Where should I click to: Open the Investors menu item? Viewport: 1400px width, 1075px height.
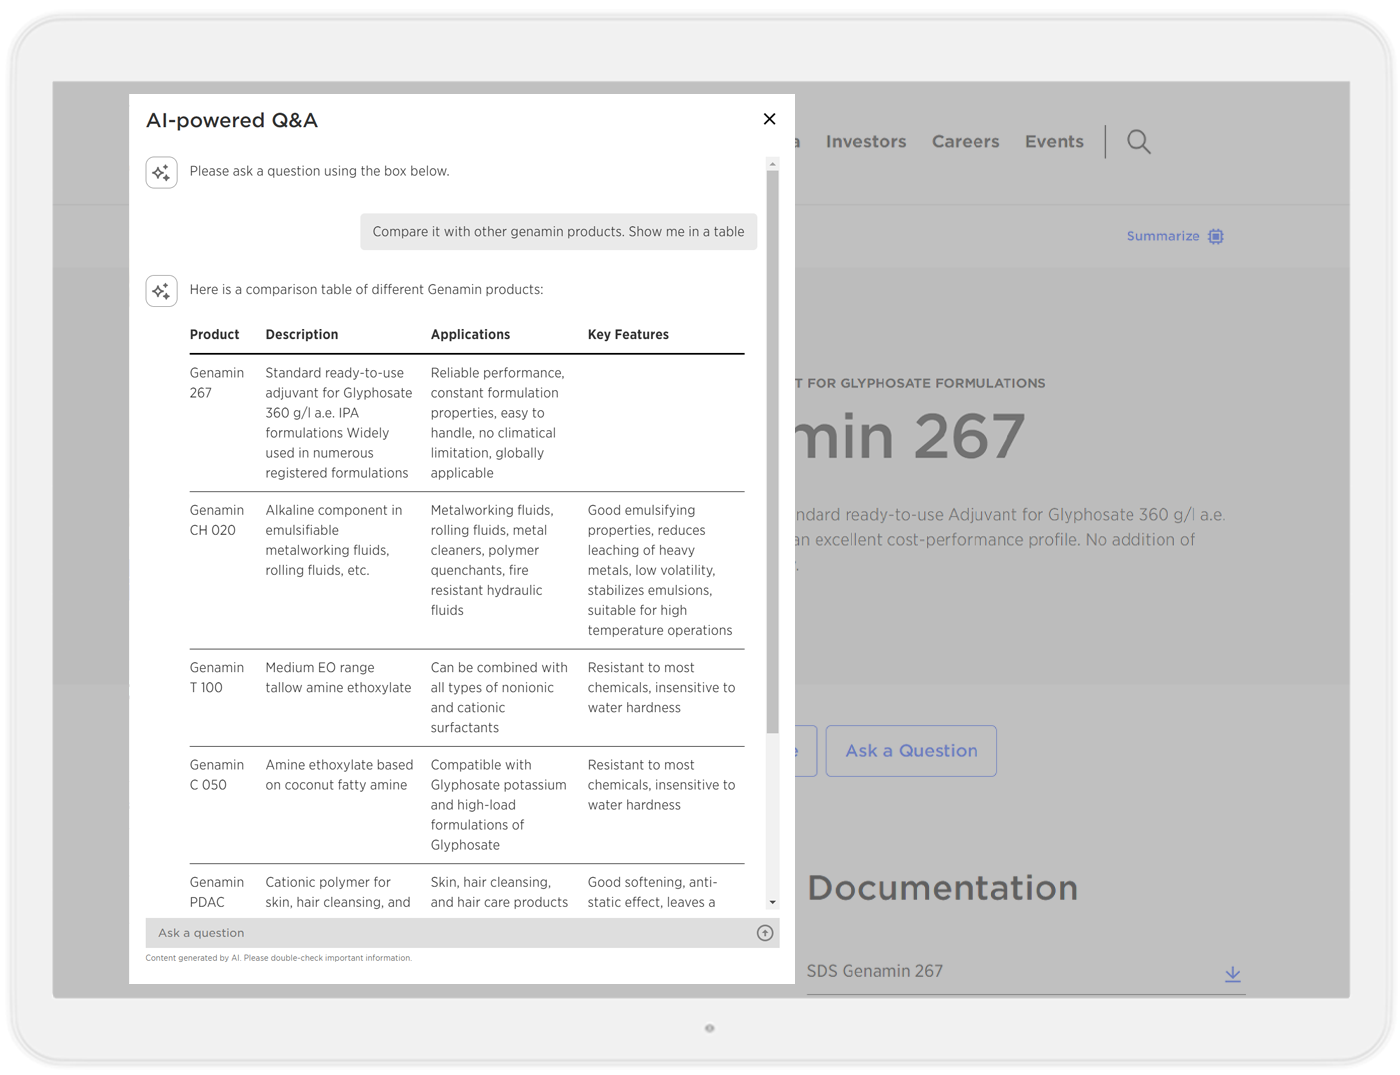click(866, 142)
